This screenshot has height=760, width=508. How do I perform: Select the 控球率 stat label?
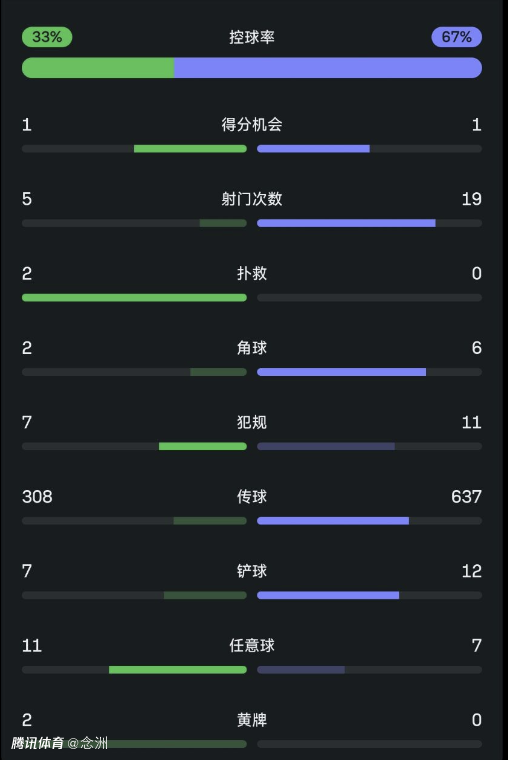click(x=252, y=37)
